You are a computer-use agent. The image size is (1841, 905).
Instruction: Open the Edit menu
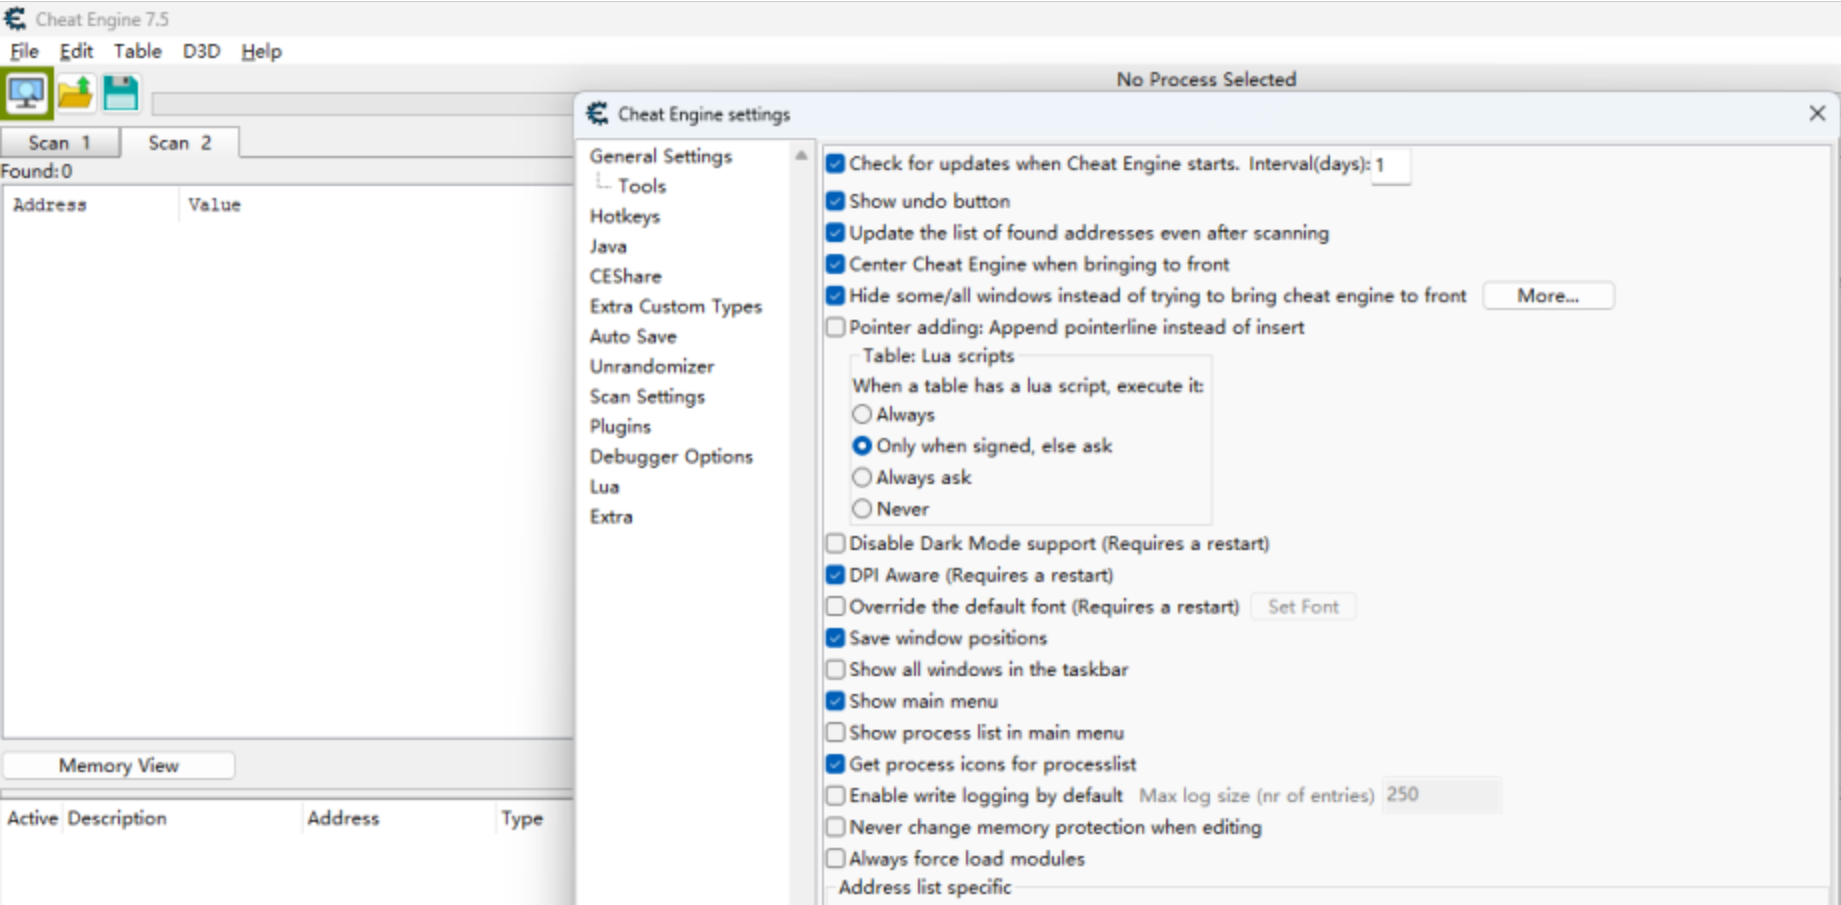pos(76,51)
